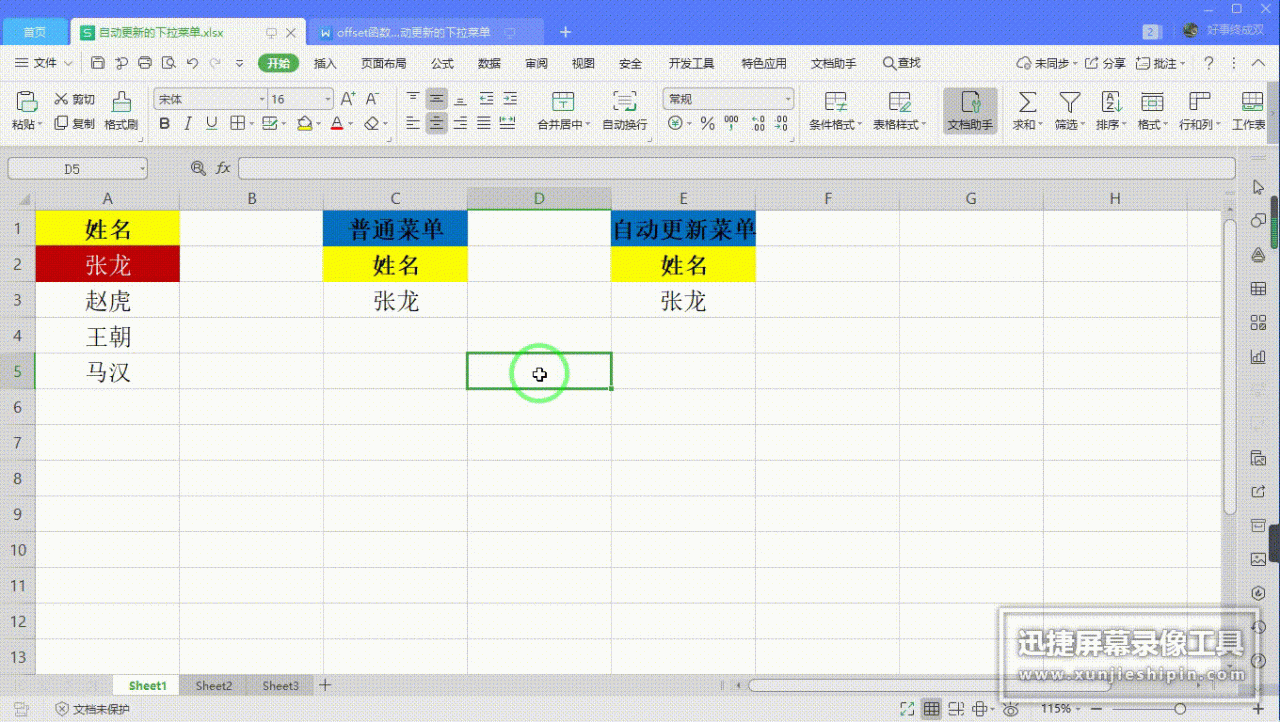Switch to the 数据 (Data) ribbon tab

point(489,63)
